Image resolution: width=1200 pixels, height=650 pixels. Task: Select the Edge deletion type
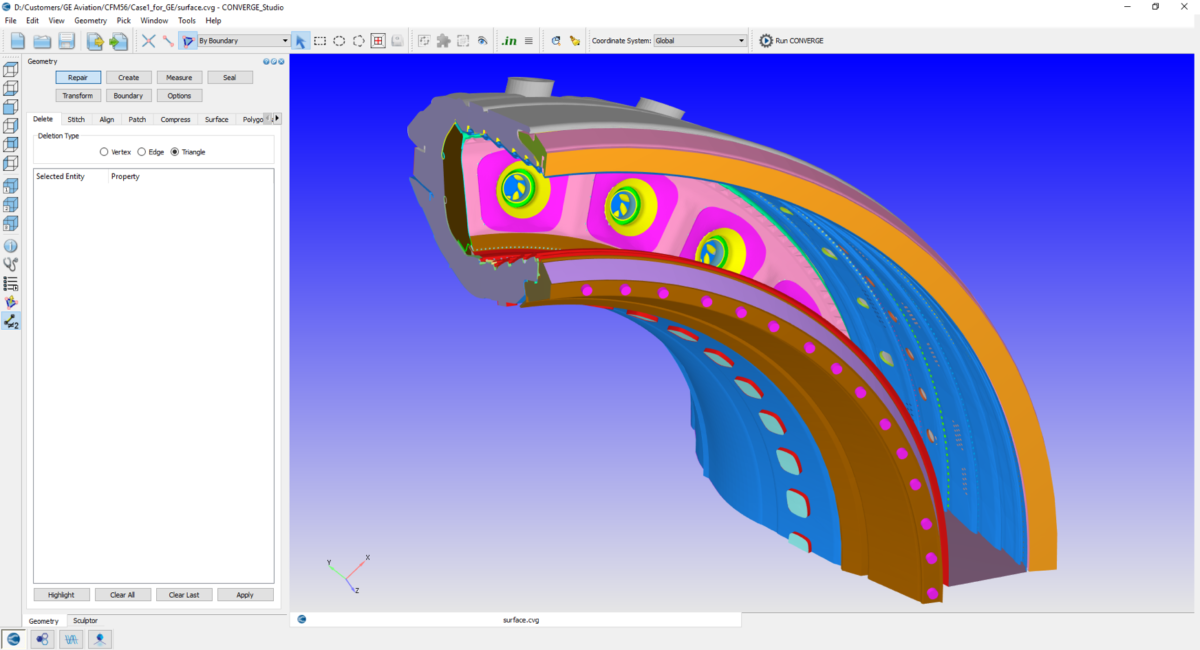point(143,152)
